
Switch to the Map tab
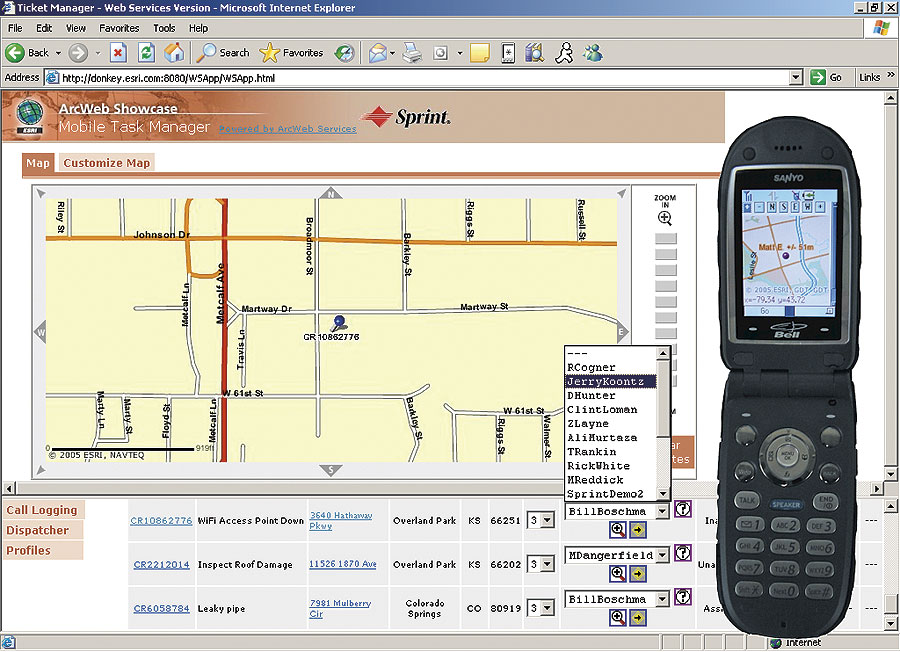38,163
